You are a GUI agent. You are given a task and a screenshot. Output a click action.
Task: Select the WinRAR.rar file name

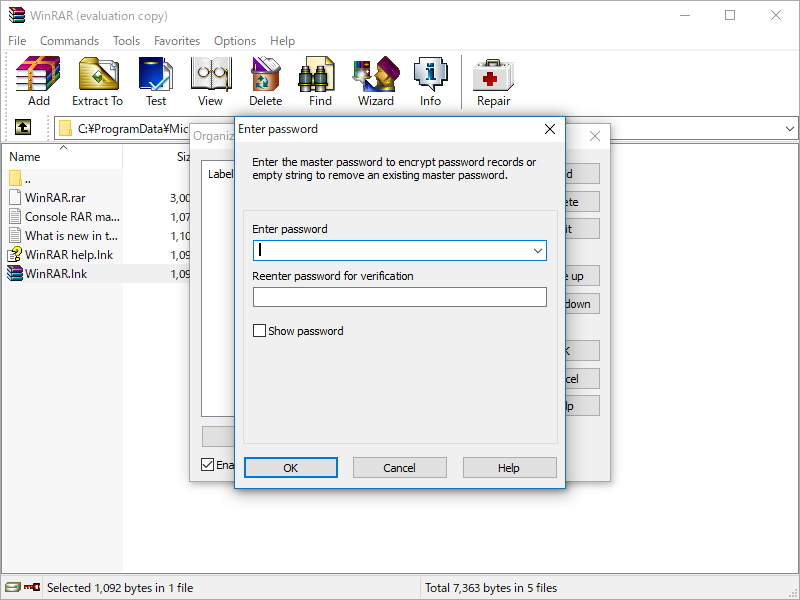pyautogui.click(x=55, y=197)
